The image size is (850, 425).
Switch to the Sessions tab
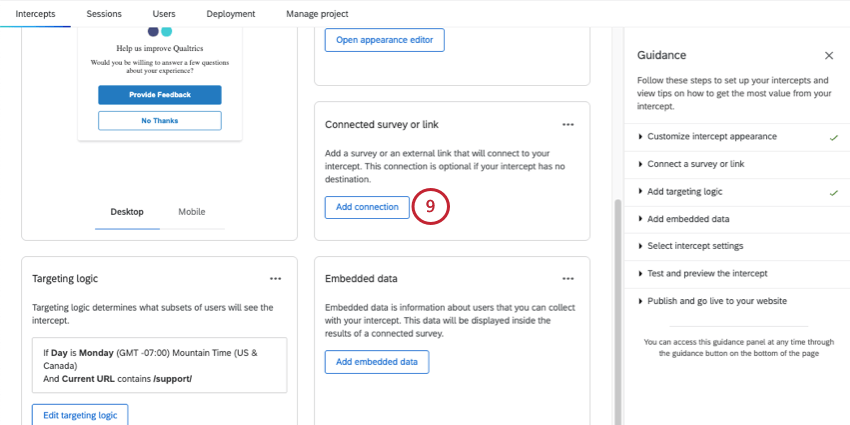coord(104,14)
